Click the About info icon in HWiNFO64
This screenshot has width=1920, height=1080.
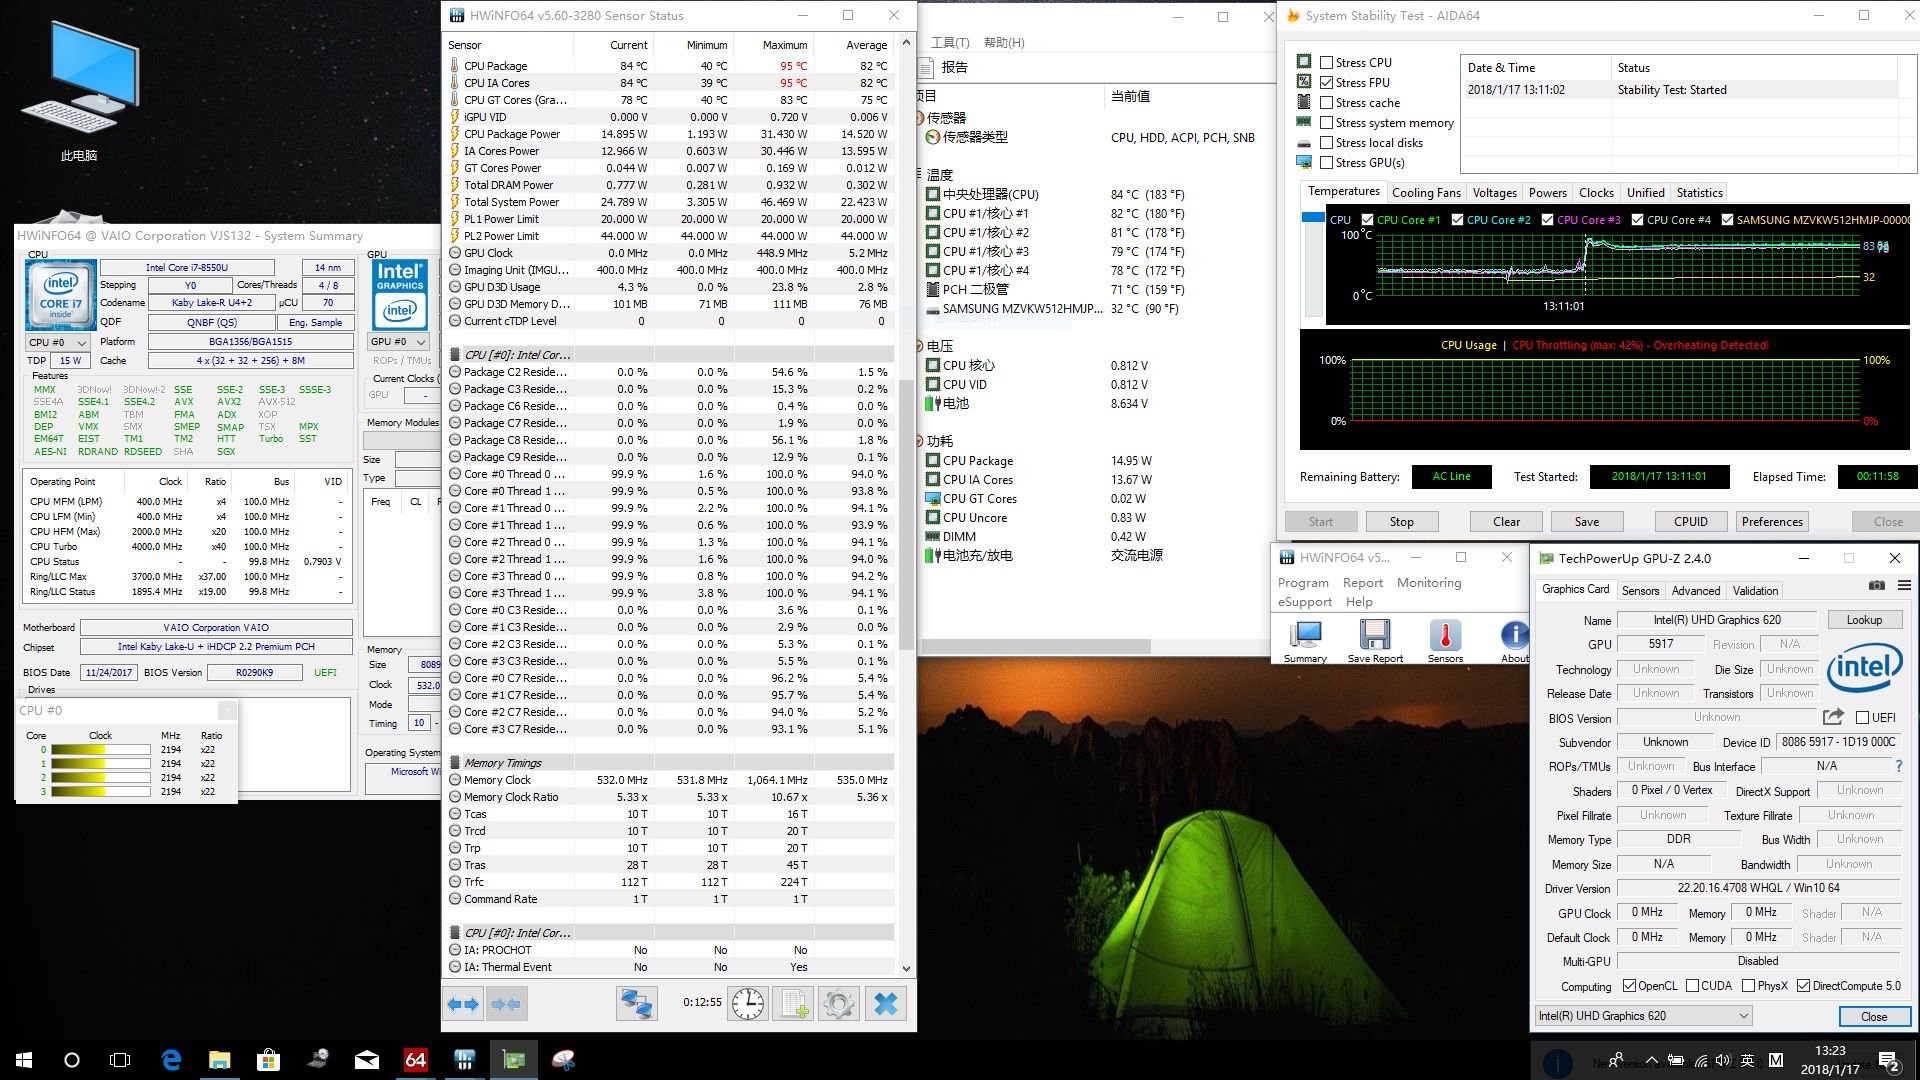click(1514, 641)
